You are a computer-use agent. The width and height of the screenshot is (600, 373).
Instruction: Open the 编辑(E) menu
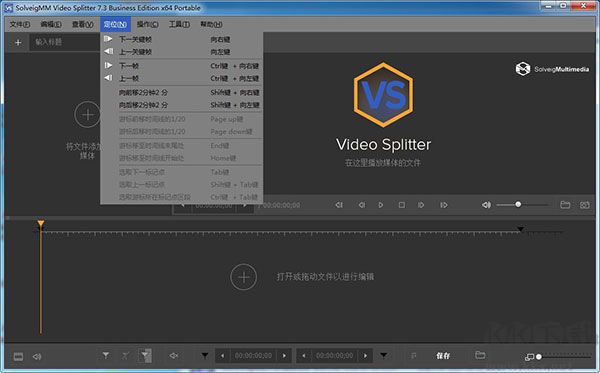(51, 24)
